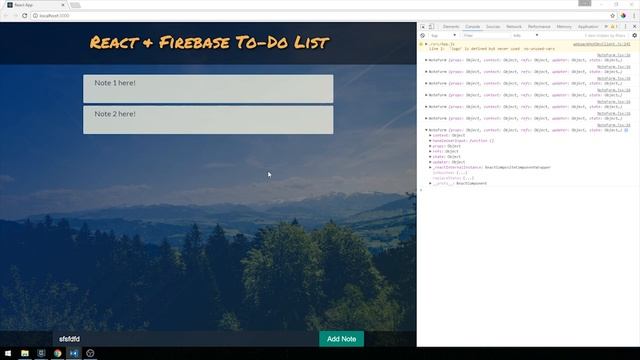
Task: Open the DevTools kebab menu
Action: pos(625,27)
